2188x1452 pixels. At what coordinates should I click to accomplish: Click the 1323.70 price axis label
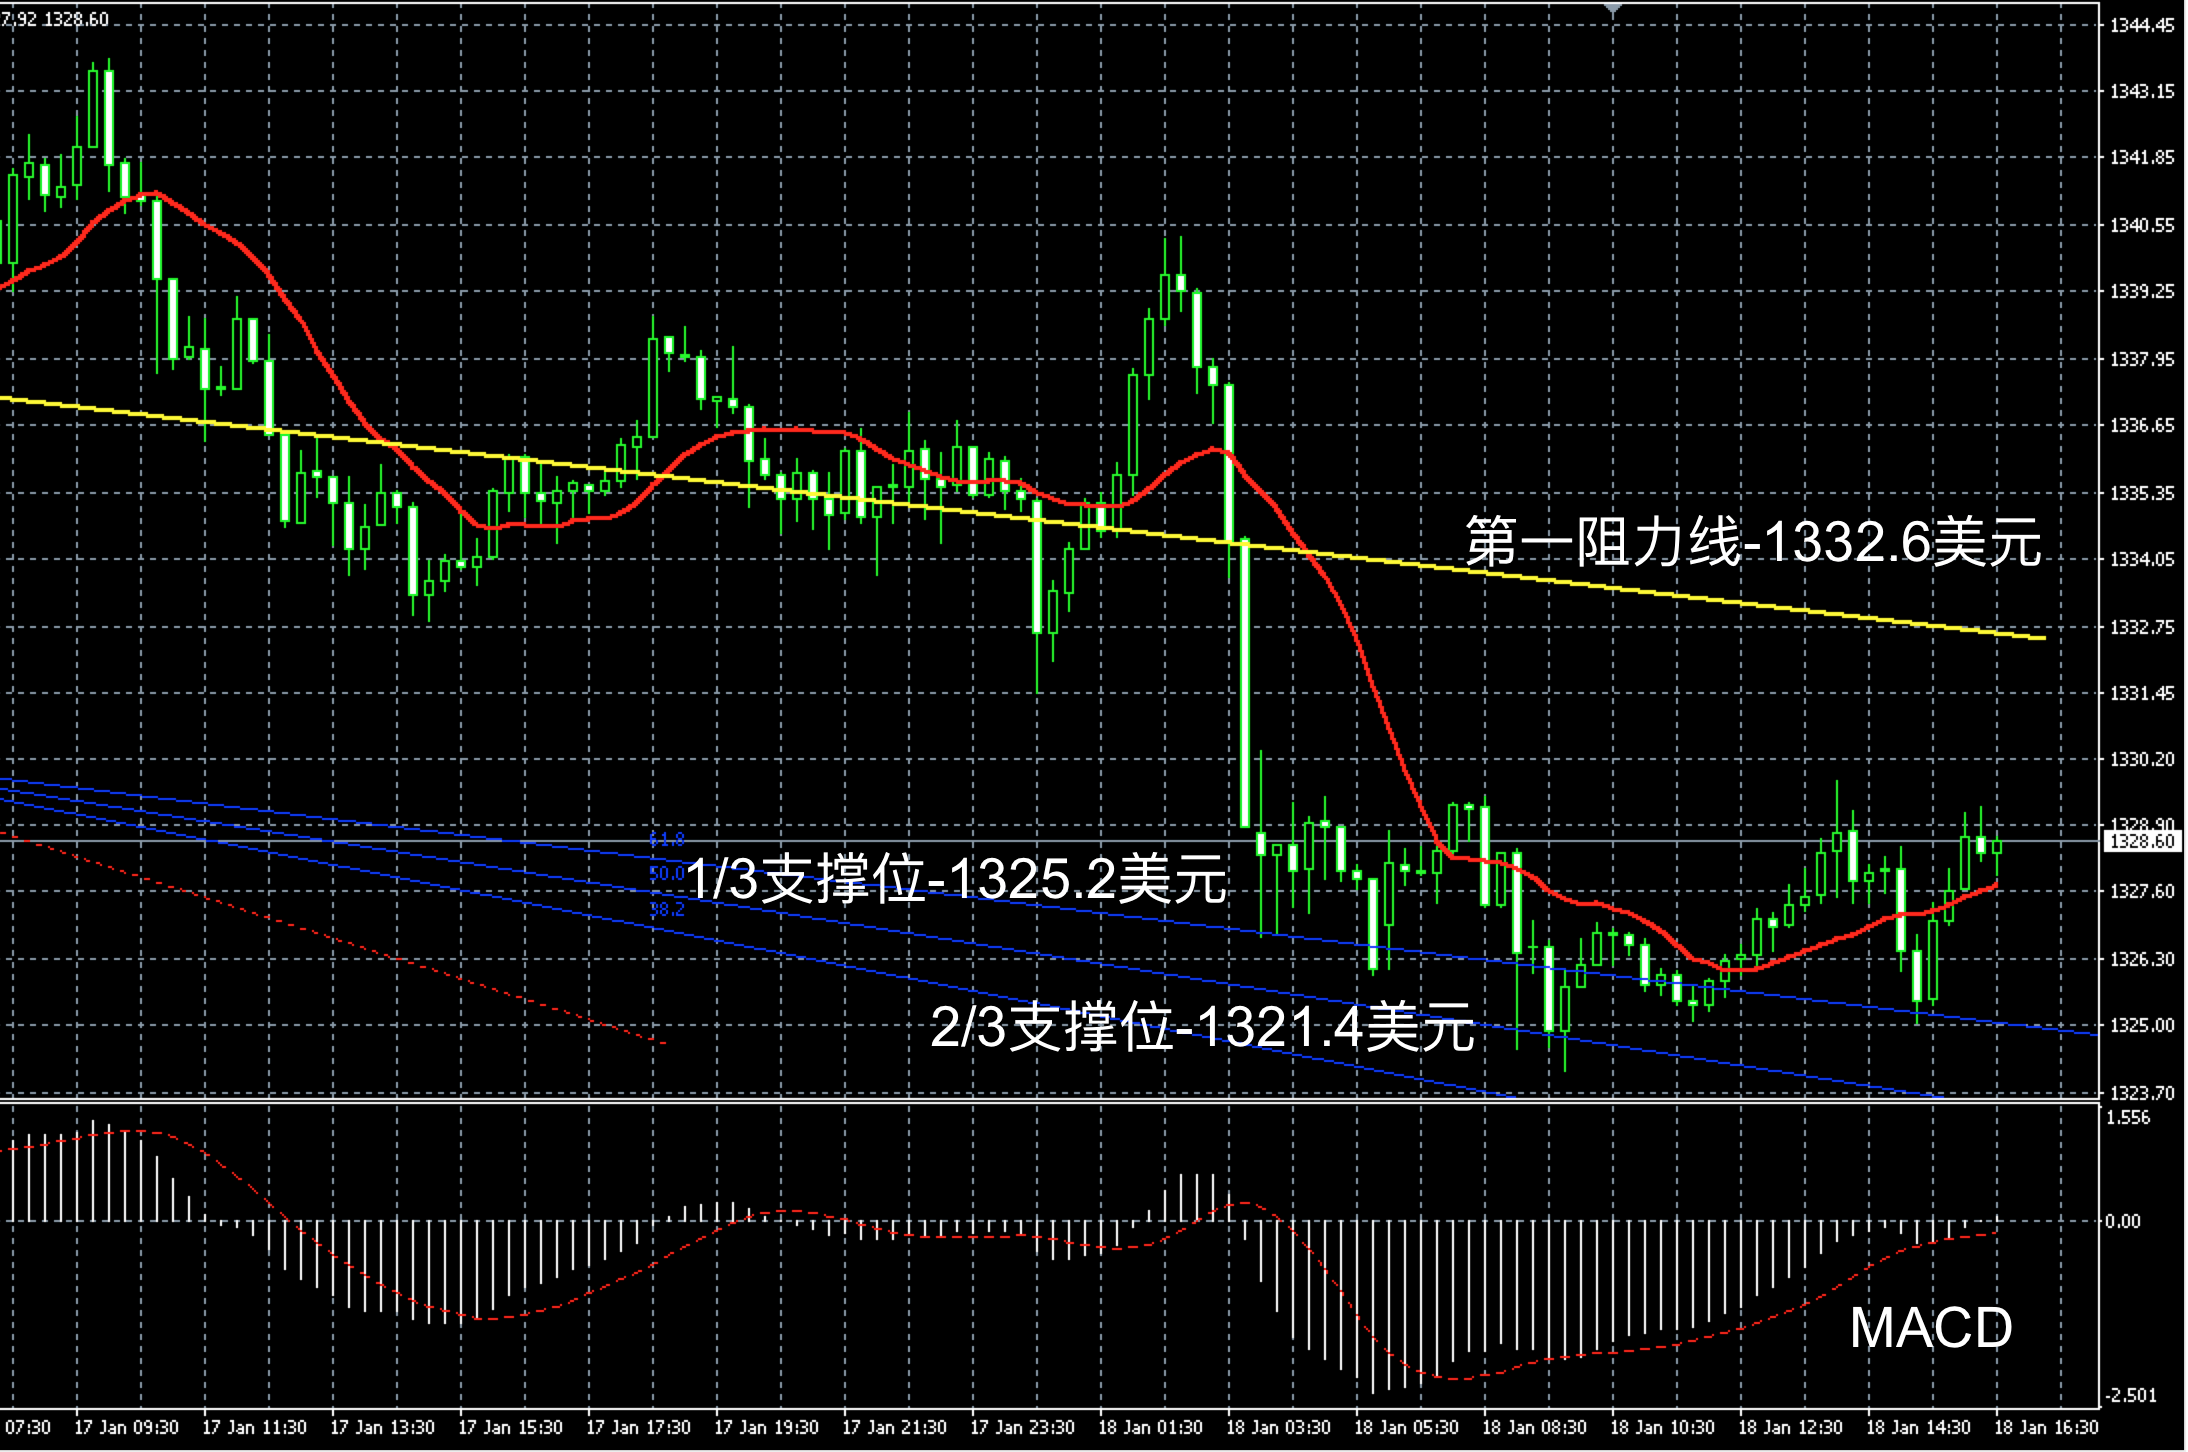click(x=2141, y=1093)
